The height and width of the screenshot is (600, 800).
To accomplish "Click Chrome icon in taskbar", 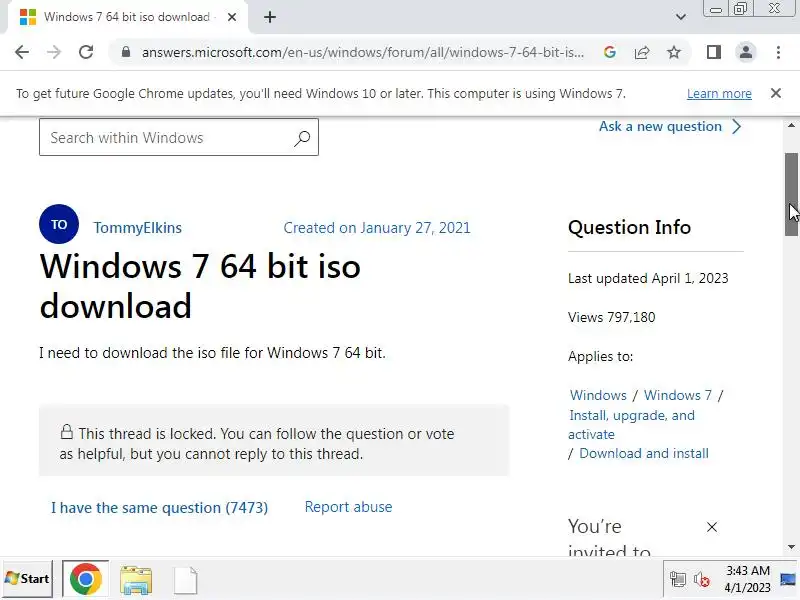I will 86,579.
